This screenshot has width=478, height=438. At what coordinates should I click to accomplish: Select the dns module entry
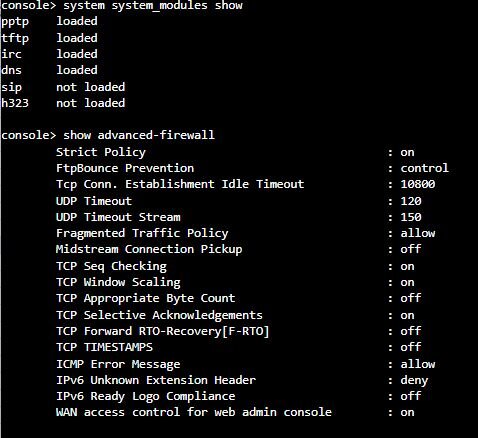49,70
